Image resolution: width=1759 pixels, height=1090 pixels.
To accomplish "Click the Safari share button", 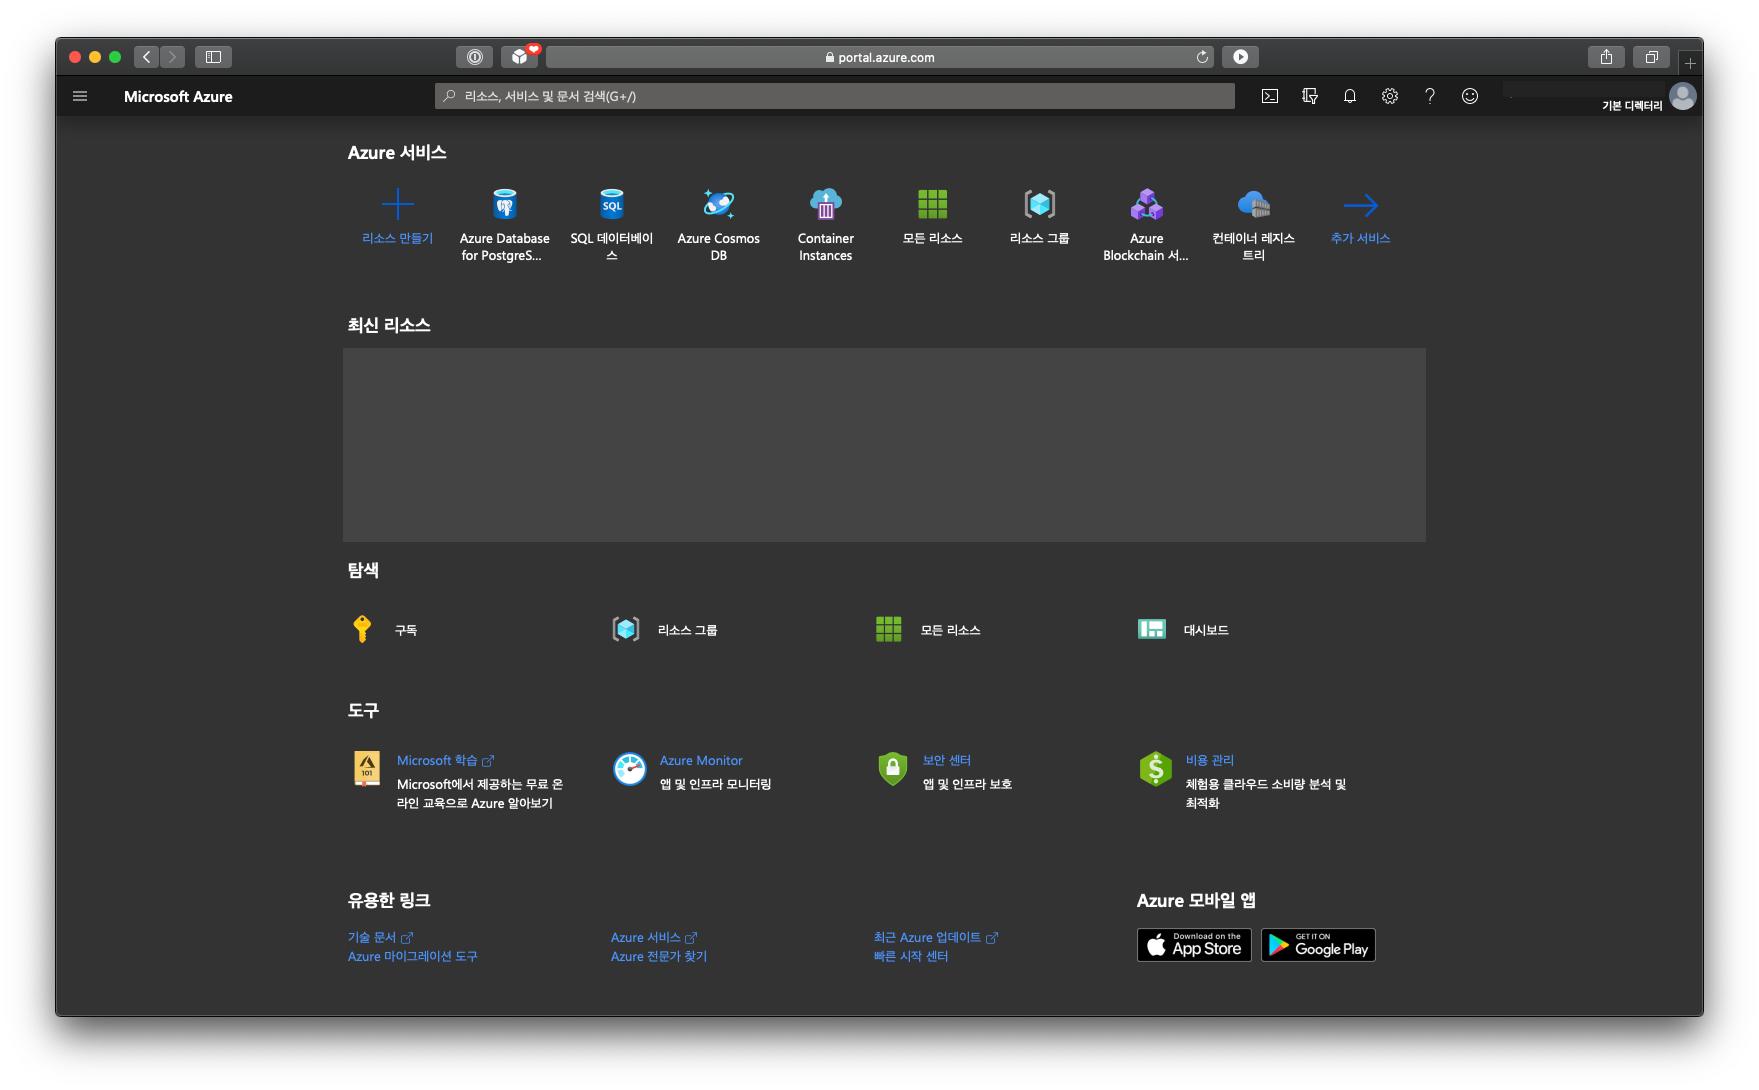I will 1606,57.
